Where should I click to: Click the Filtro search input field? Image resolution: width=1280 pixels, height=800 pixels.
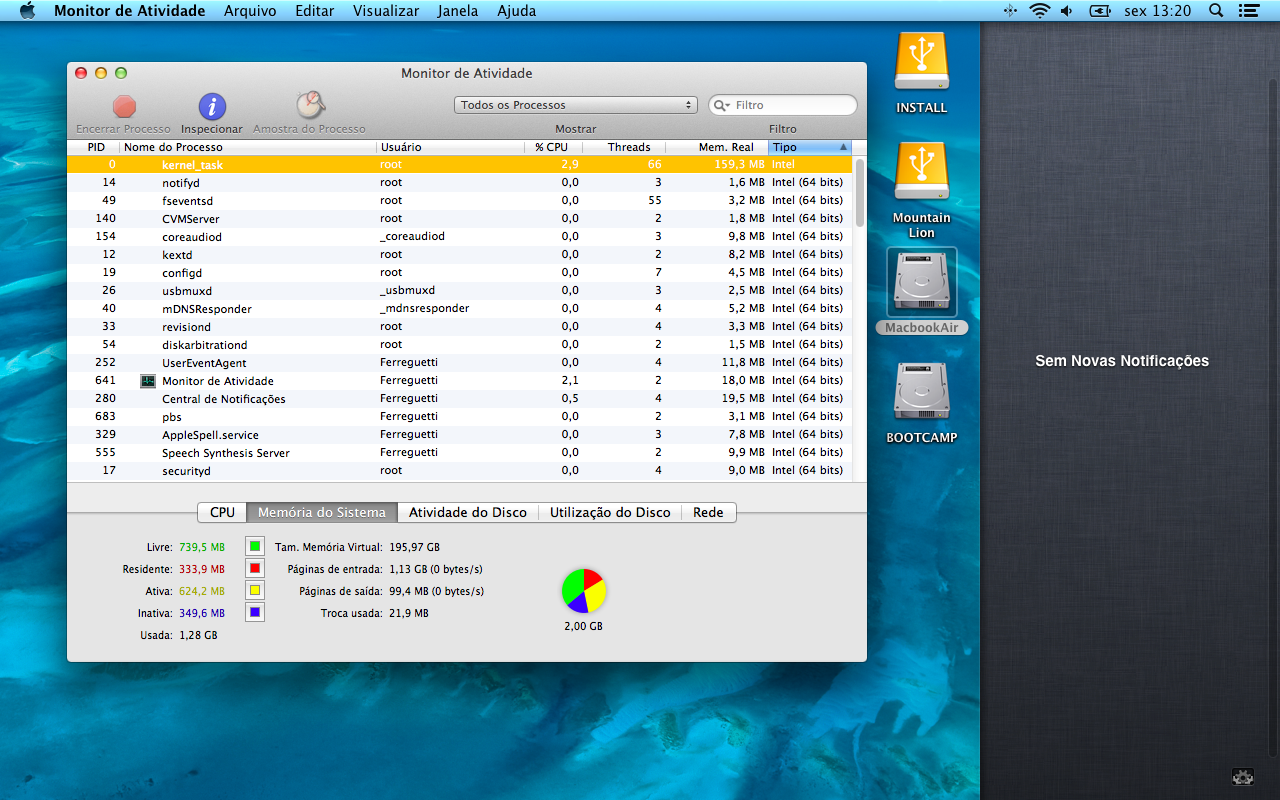click(783, 105)
